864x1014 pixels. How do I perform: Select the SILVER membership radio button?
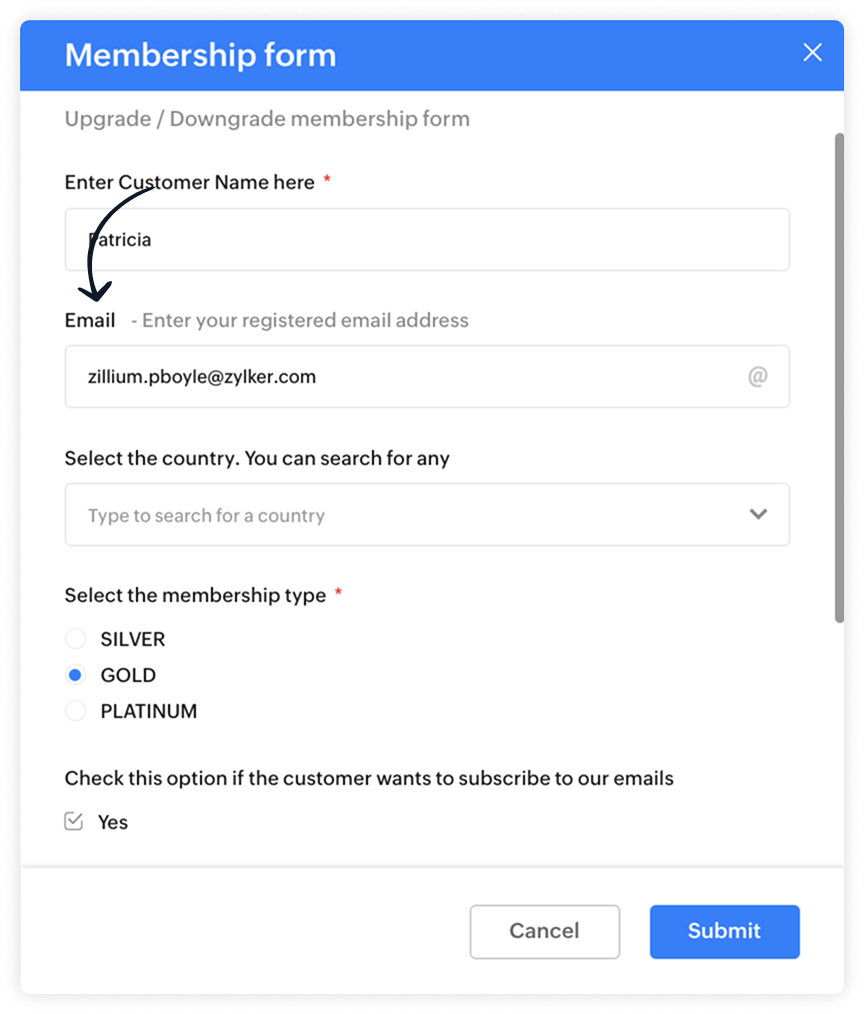76,639
